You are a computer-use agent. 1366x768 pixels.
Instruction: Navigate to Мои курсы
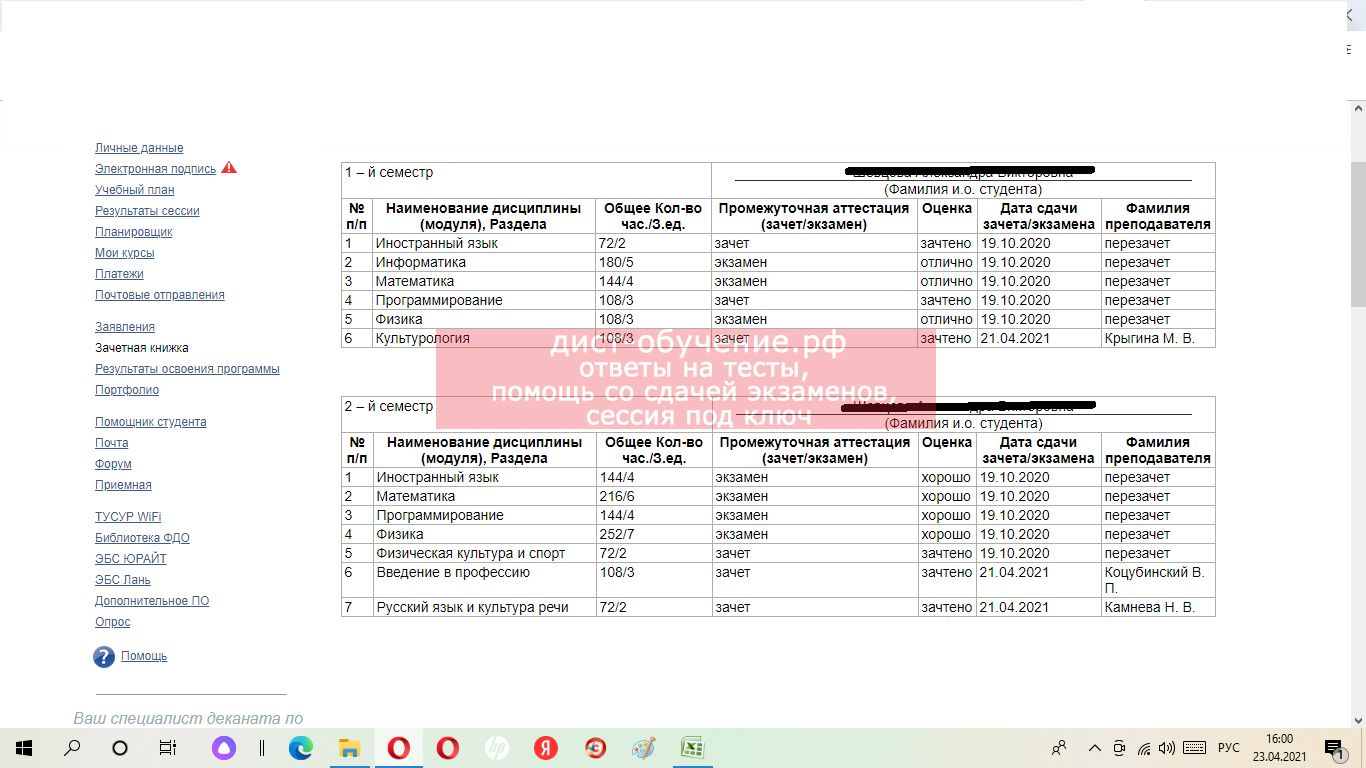tap(125, 253)
